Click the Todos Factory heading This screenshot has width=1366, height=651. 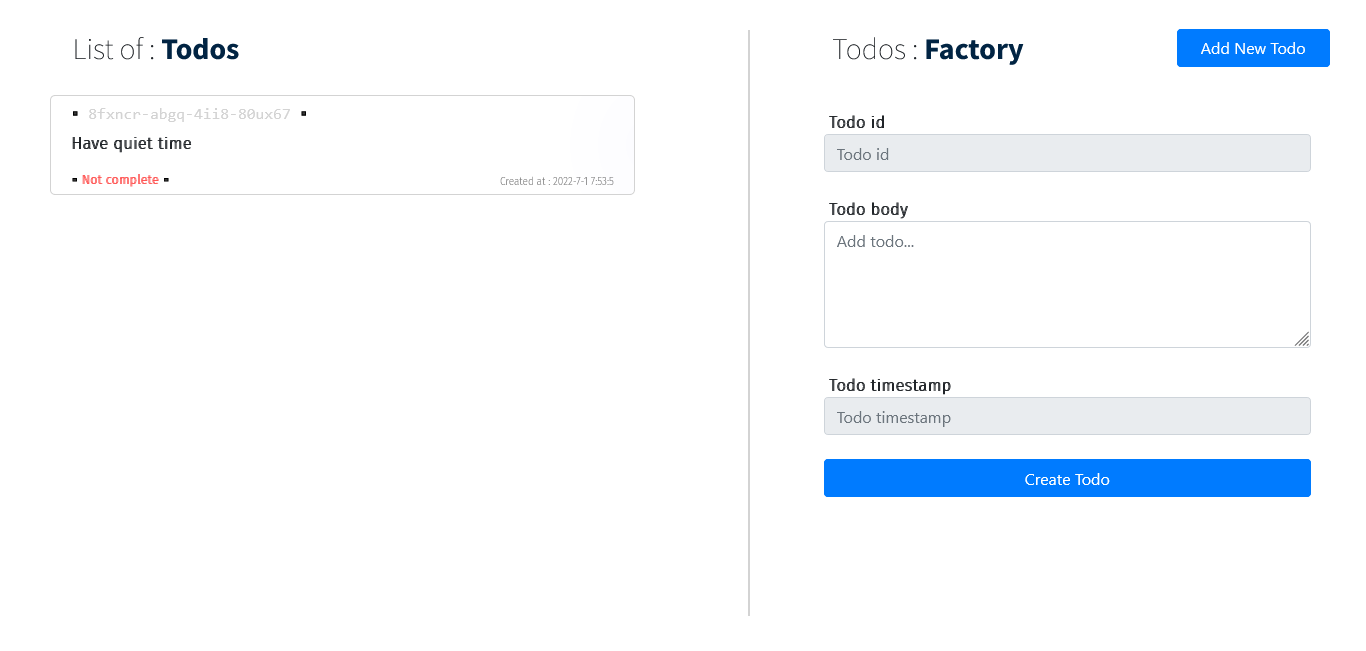click(x=928, y=49)
